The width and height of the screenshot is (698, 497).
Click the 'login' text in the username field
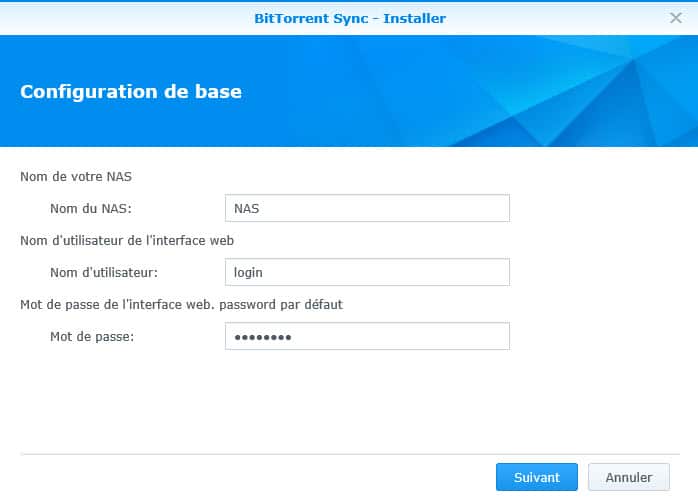tap(248, 273)
